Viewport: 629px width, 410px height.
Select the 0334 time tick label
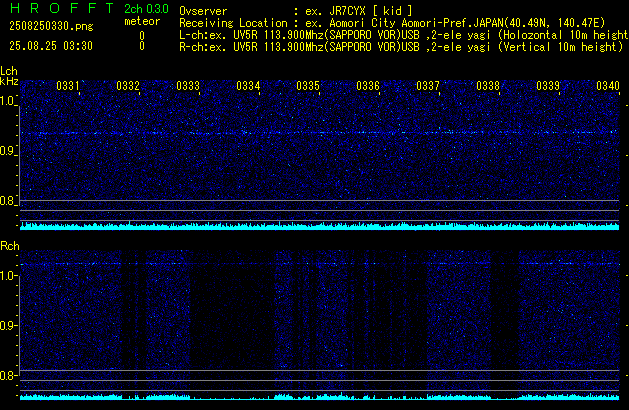(x=248, y=86)
